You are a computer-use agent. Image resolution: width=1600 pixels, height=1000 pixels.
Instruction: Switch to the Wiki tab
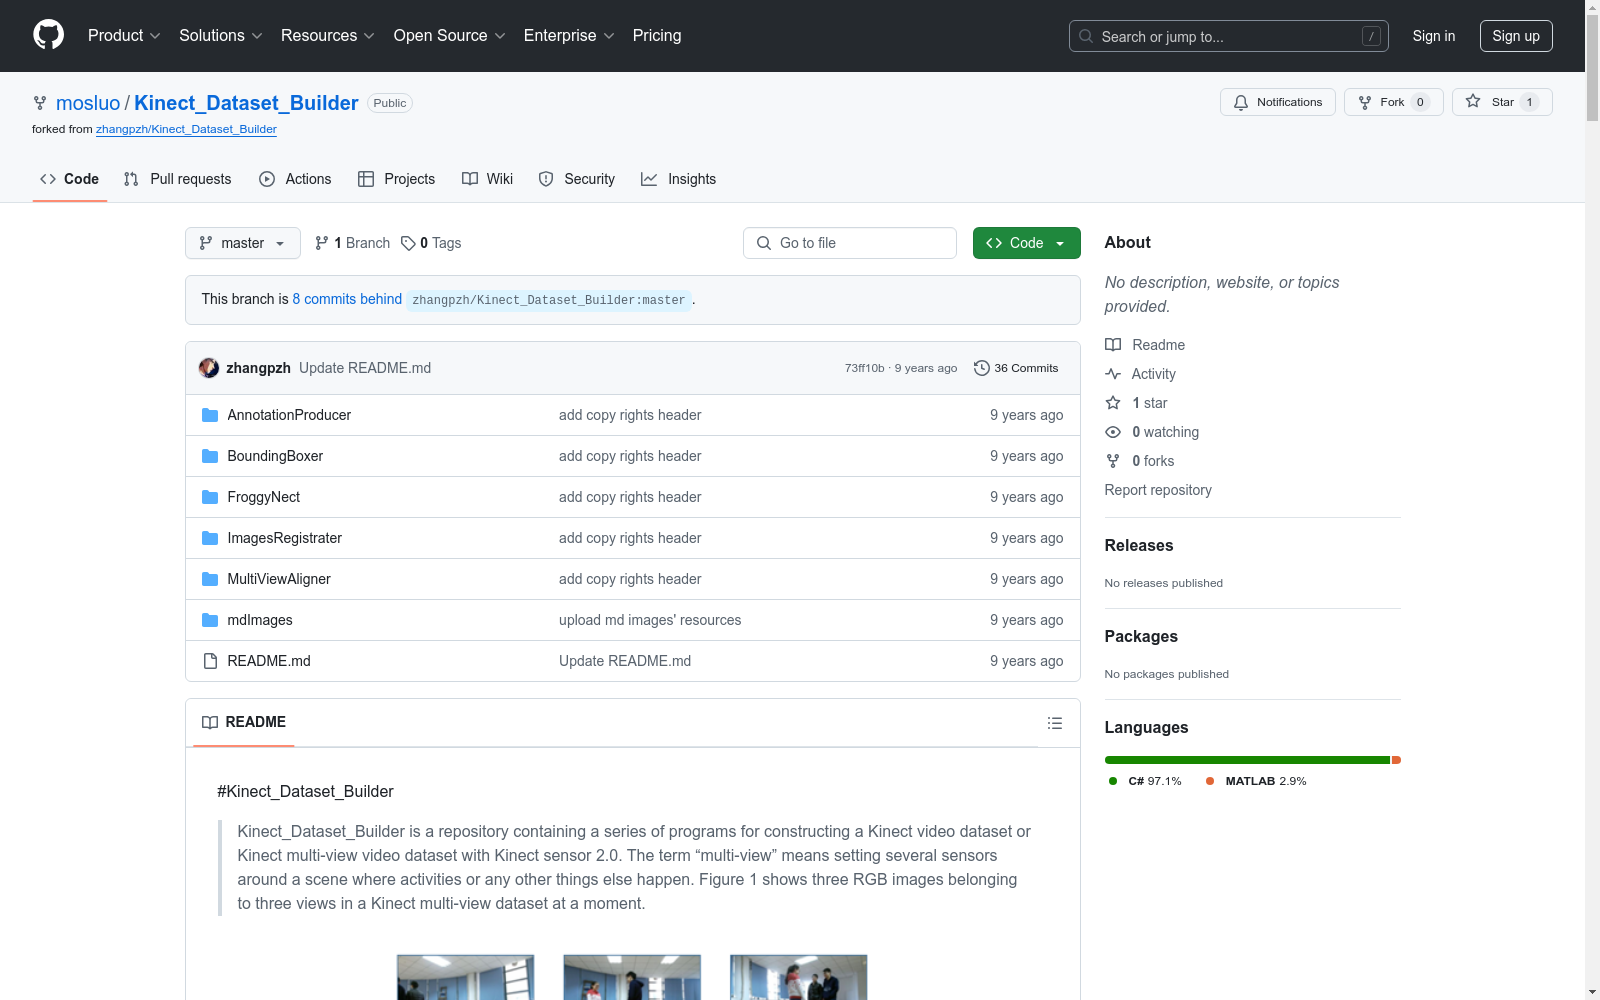488,179
